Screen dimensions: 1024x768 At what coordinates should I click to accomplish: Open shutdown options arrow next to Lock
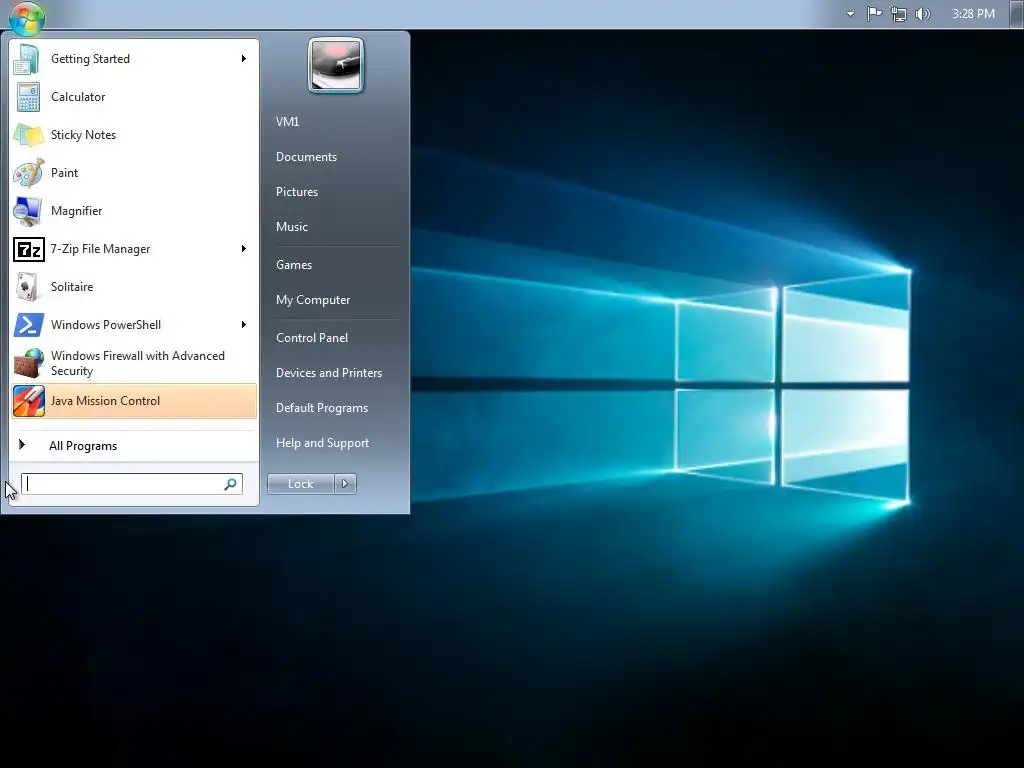[x=345, y=484]
